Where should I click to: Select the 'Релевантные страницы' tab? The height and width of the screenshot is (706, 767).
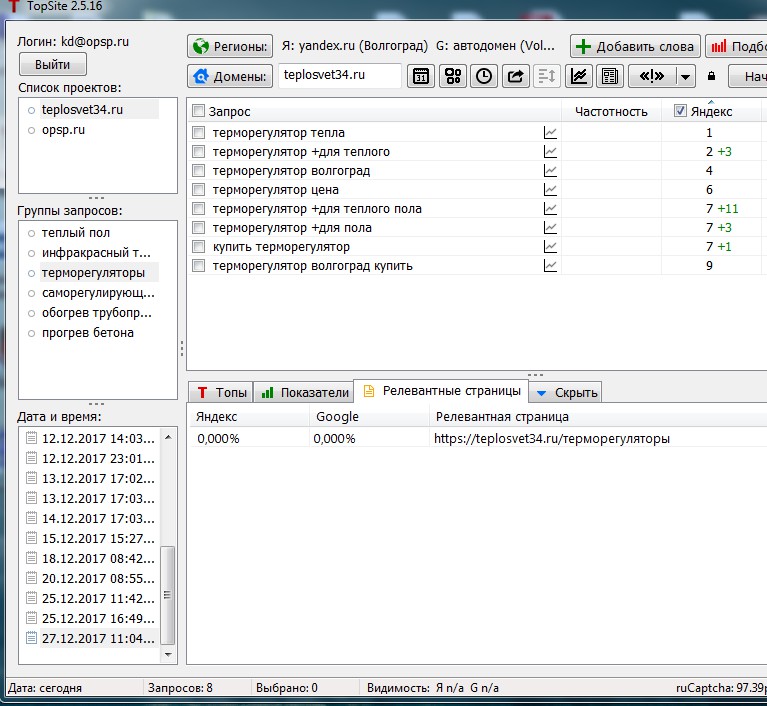tap(441, 391)
